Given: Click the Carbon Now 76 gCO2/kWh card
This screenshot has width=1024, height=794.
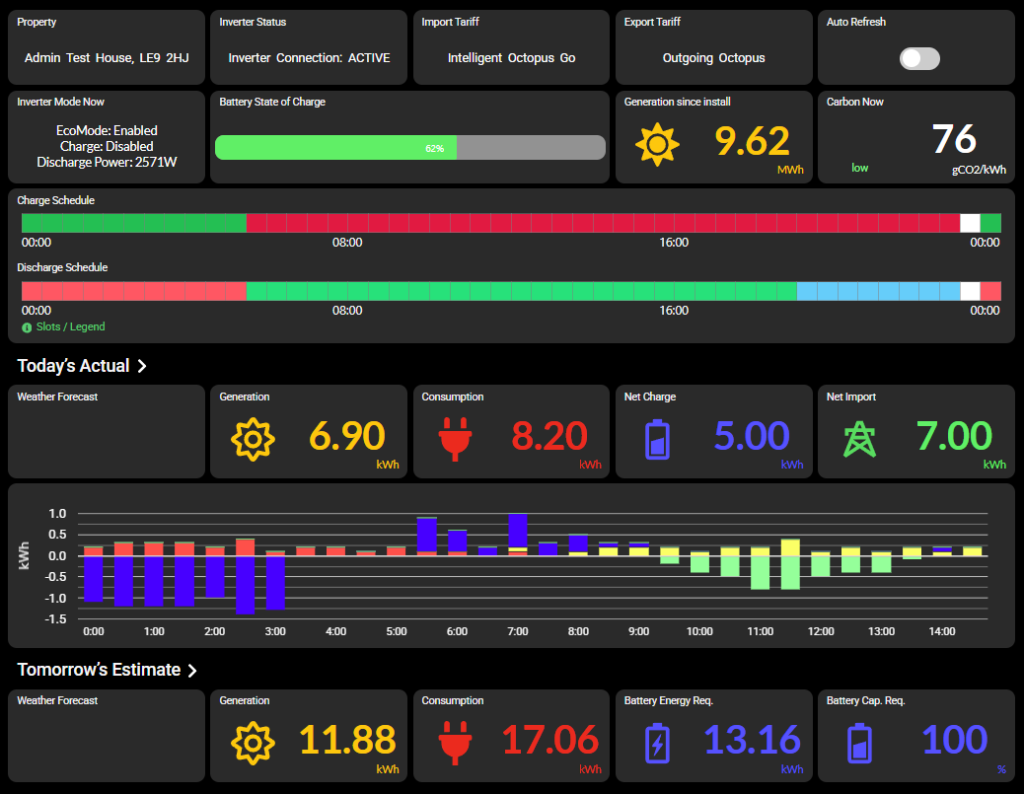Looking at the screenshot, I should tap(915, 141).
